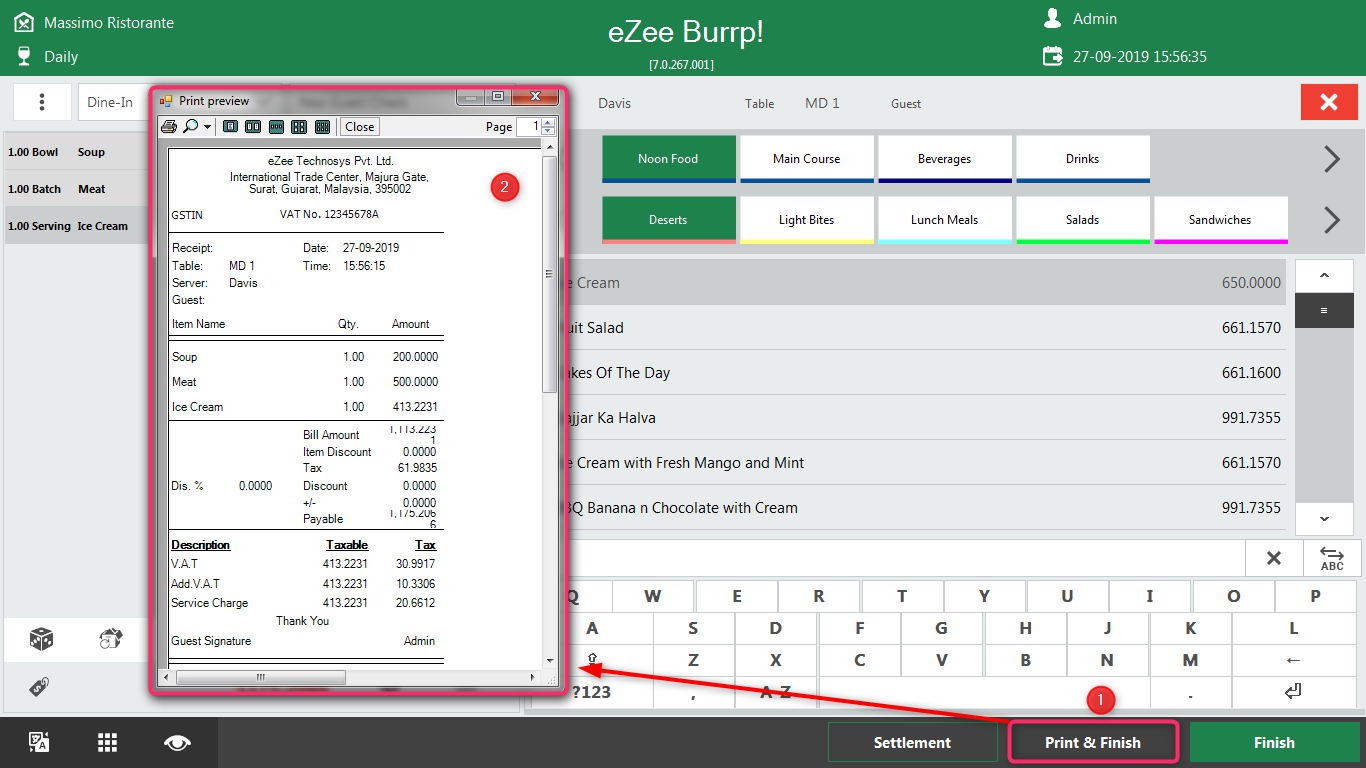The width and height of the screenshot is (1366, 768).
Task: Expand more categories with second-row chevron
Action: click(x=1332, y=220)
